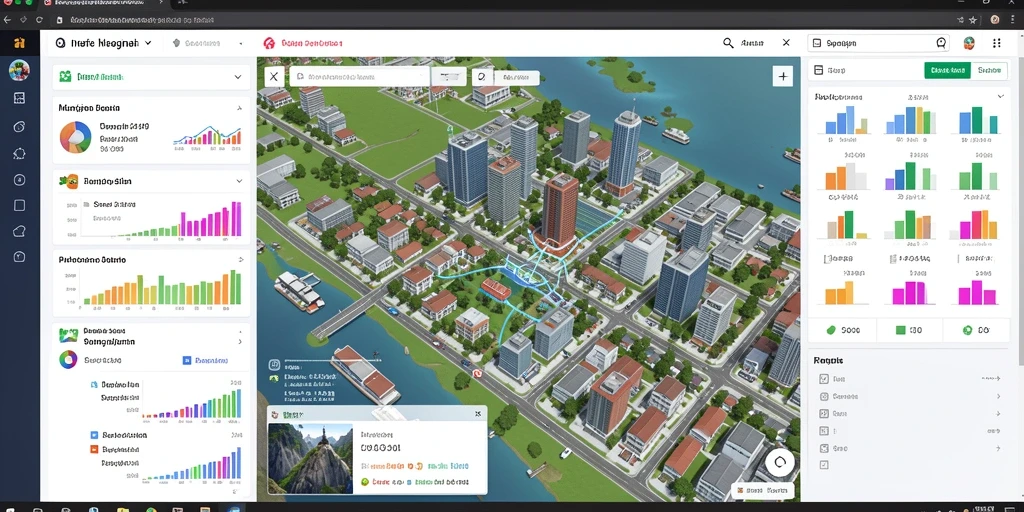This screenshot has width=1024, height=512.
Task: Open the cloud-shaped icon in dark sidebar
Action: coord(19,231)
